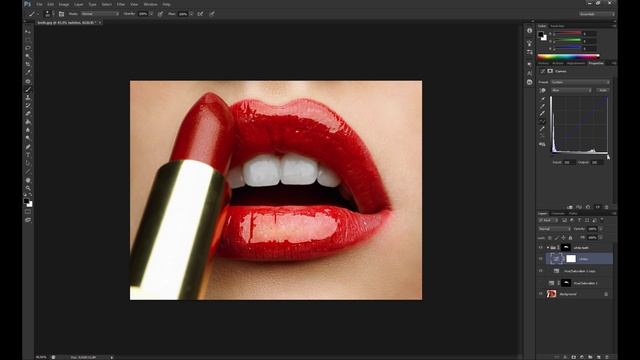Select the Paint Bucket tool
This screenshot has width=640, height=360.
tap(28, 122)
